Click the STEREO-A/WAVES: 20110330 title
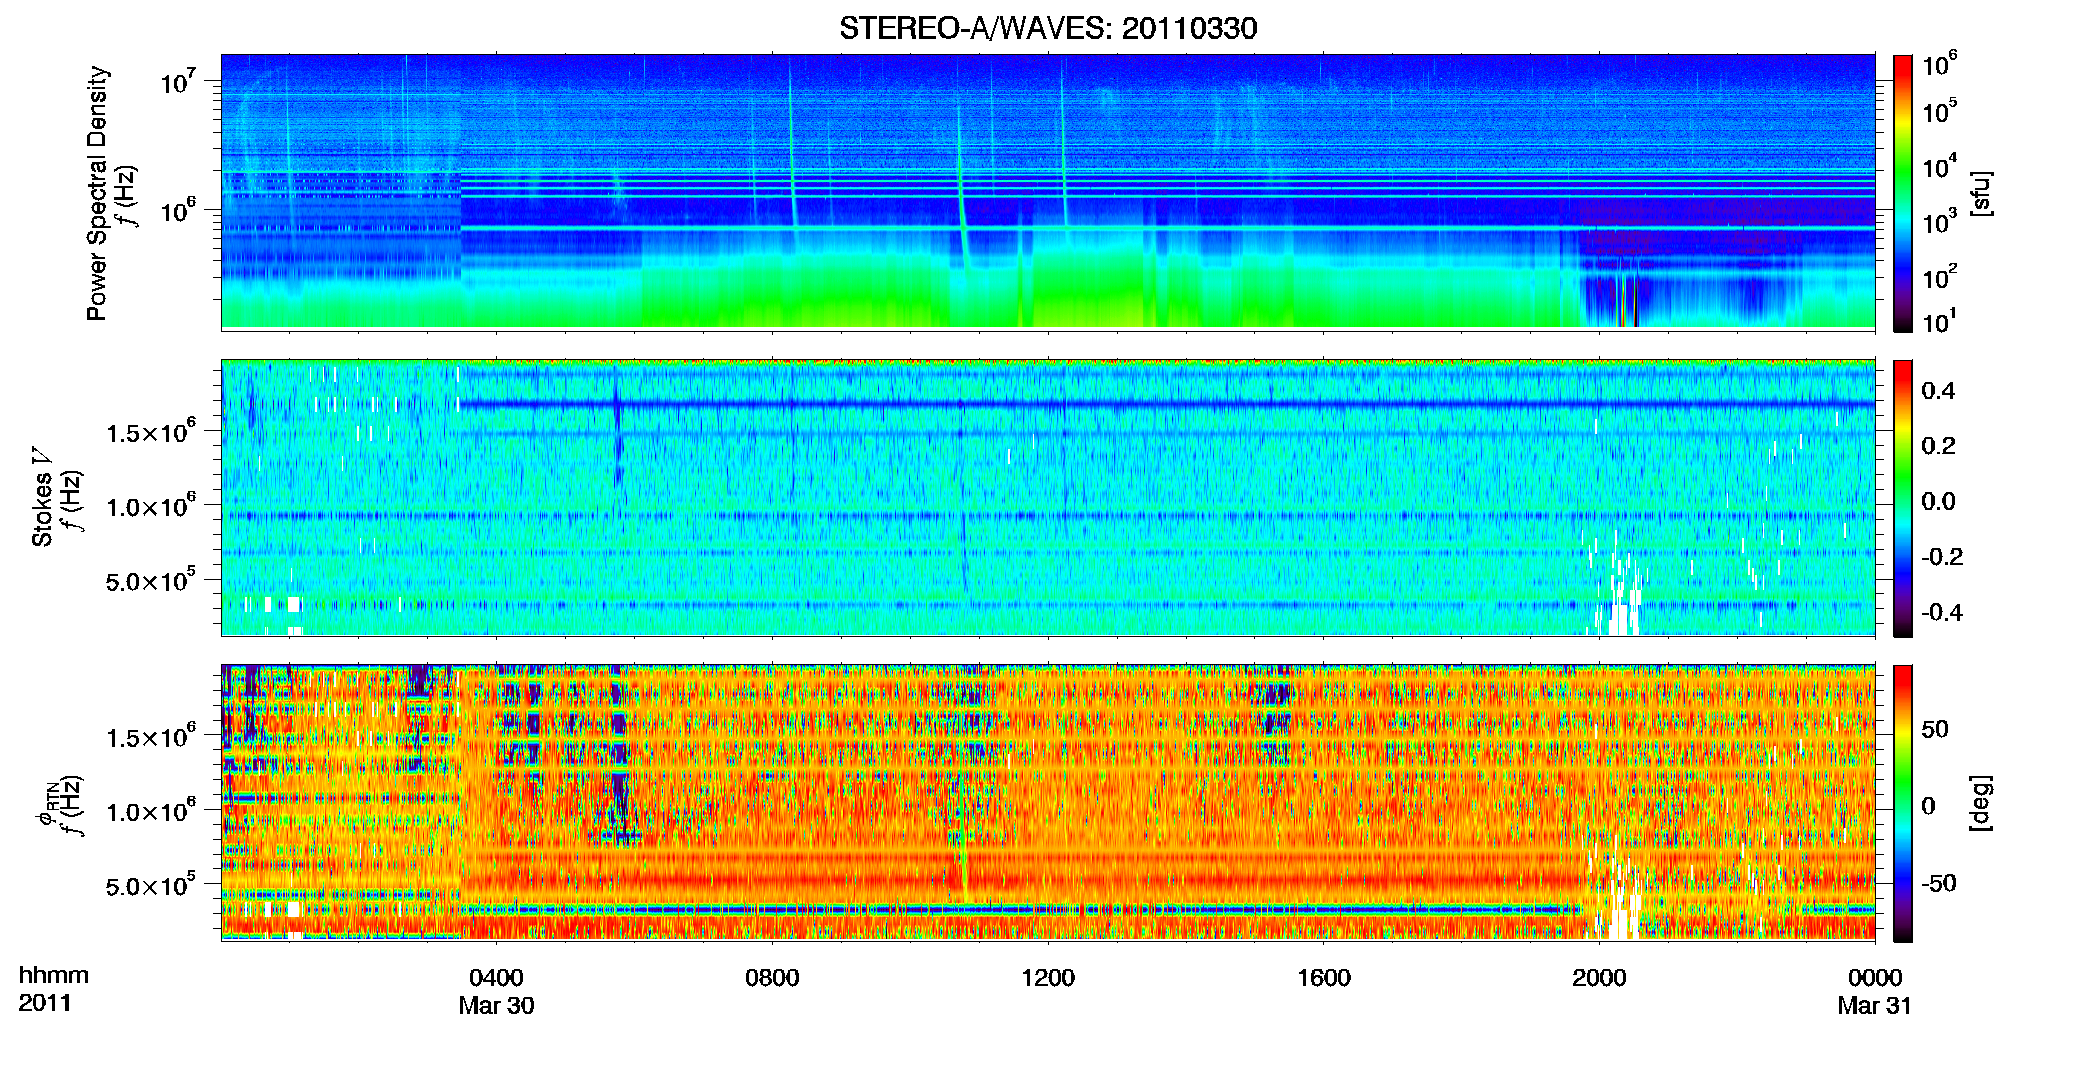 (1048, 28)
